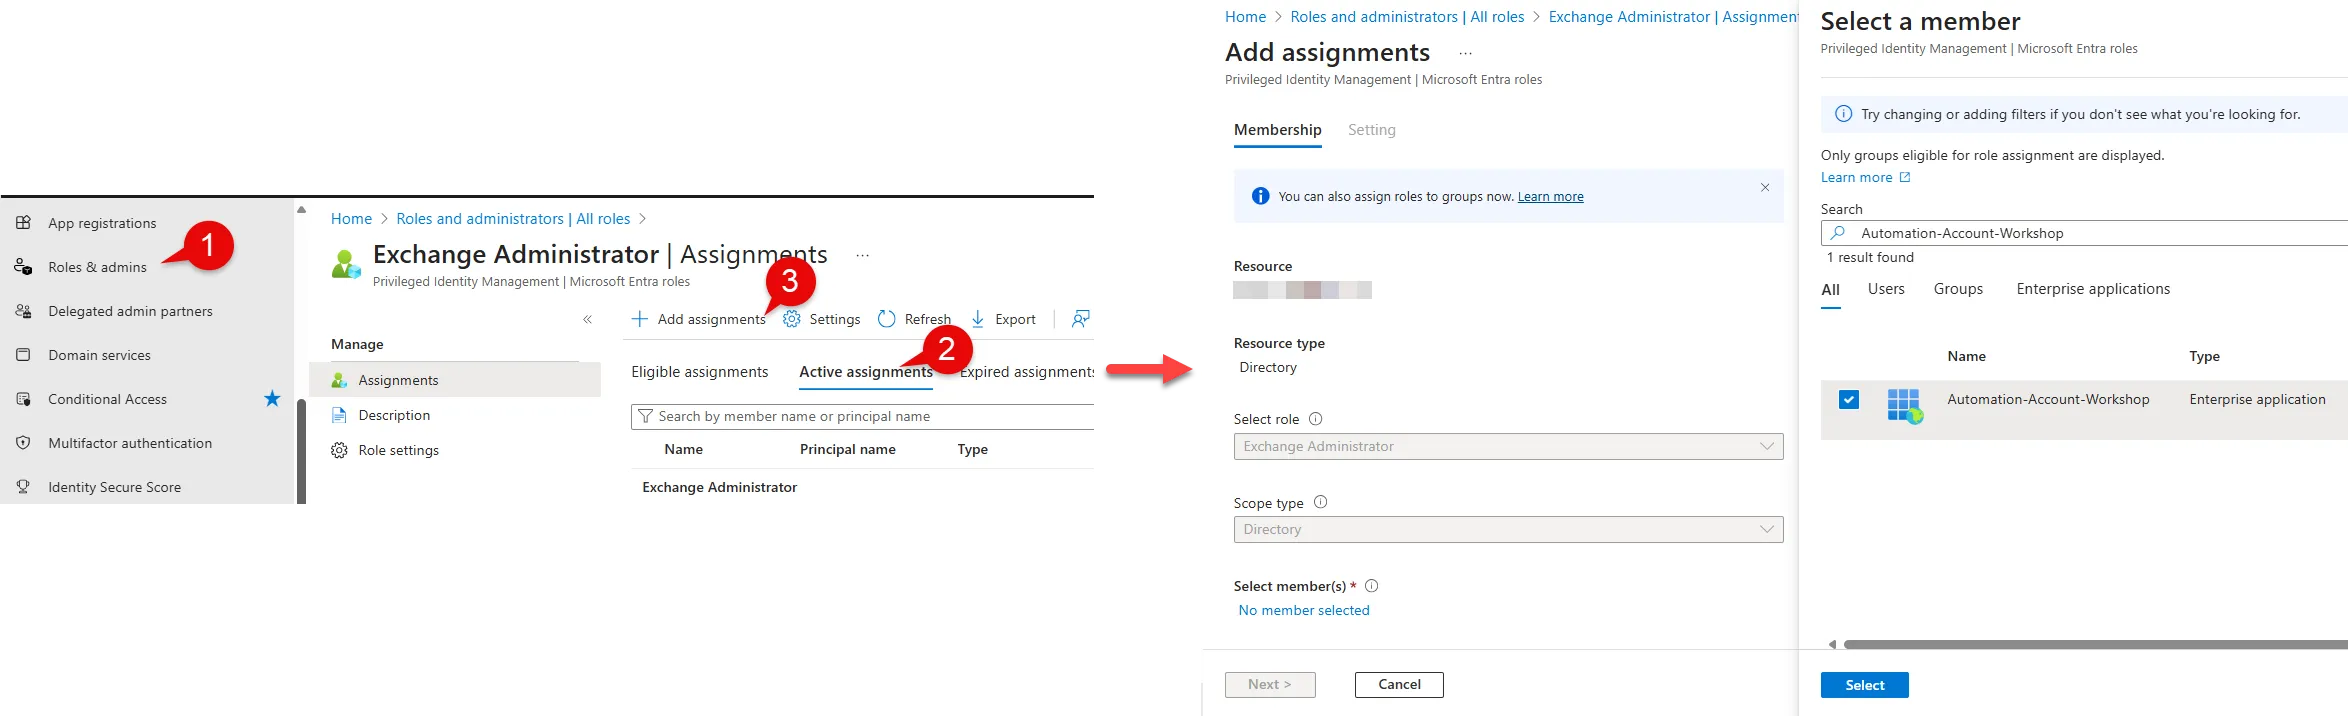Image resolution: width=2348 pixels, height=718 pixels.
Task: Filter results by Groups tab
Action: 1958,289
